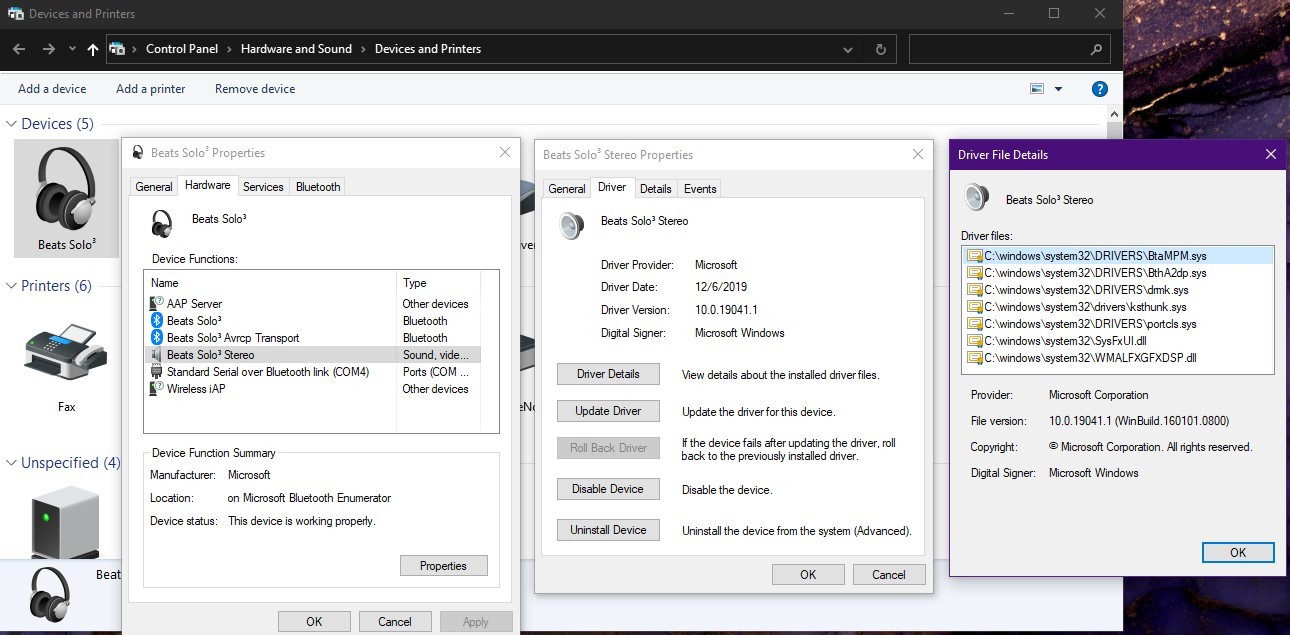Image resolution: width=1290 pixels, height=635 pixels.
Task: Select the ksthunk.sys driver file row
Action: pos(1118,307)
